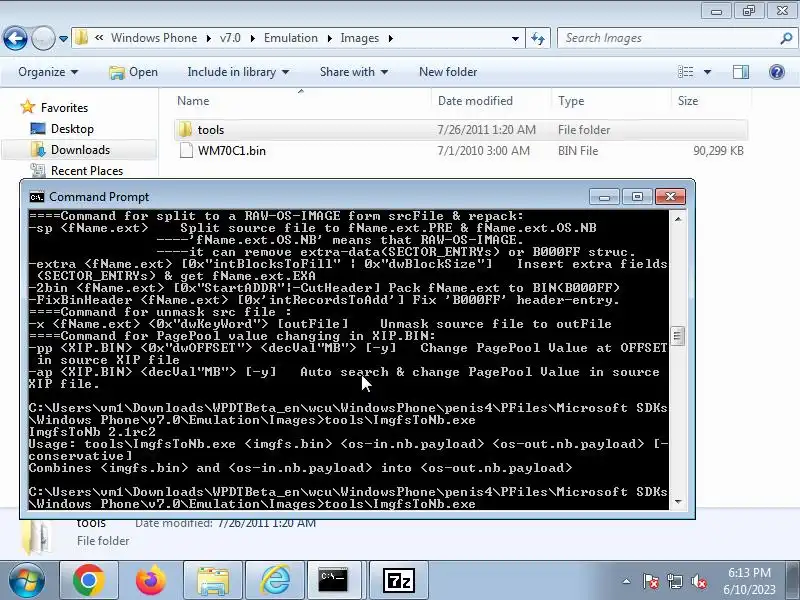The width and height of the screenshot is (800, 600).
Task: Minimize the Command Prompt window
Action: tap(604, 197)
